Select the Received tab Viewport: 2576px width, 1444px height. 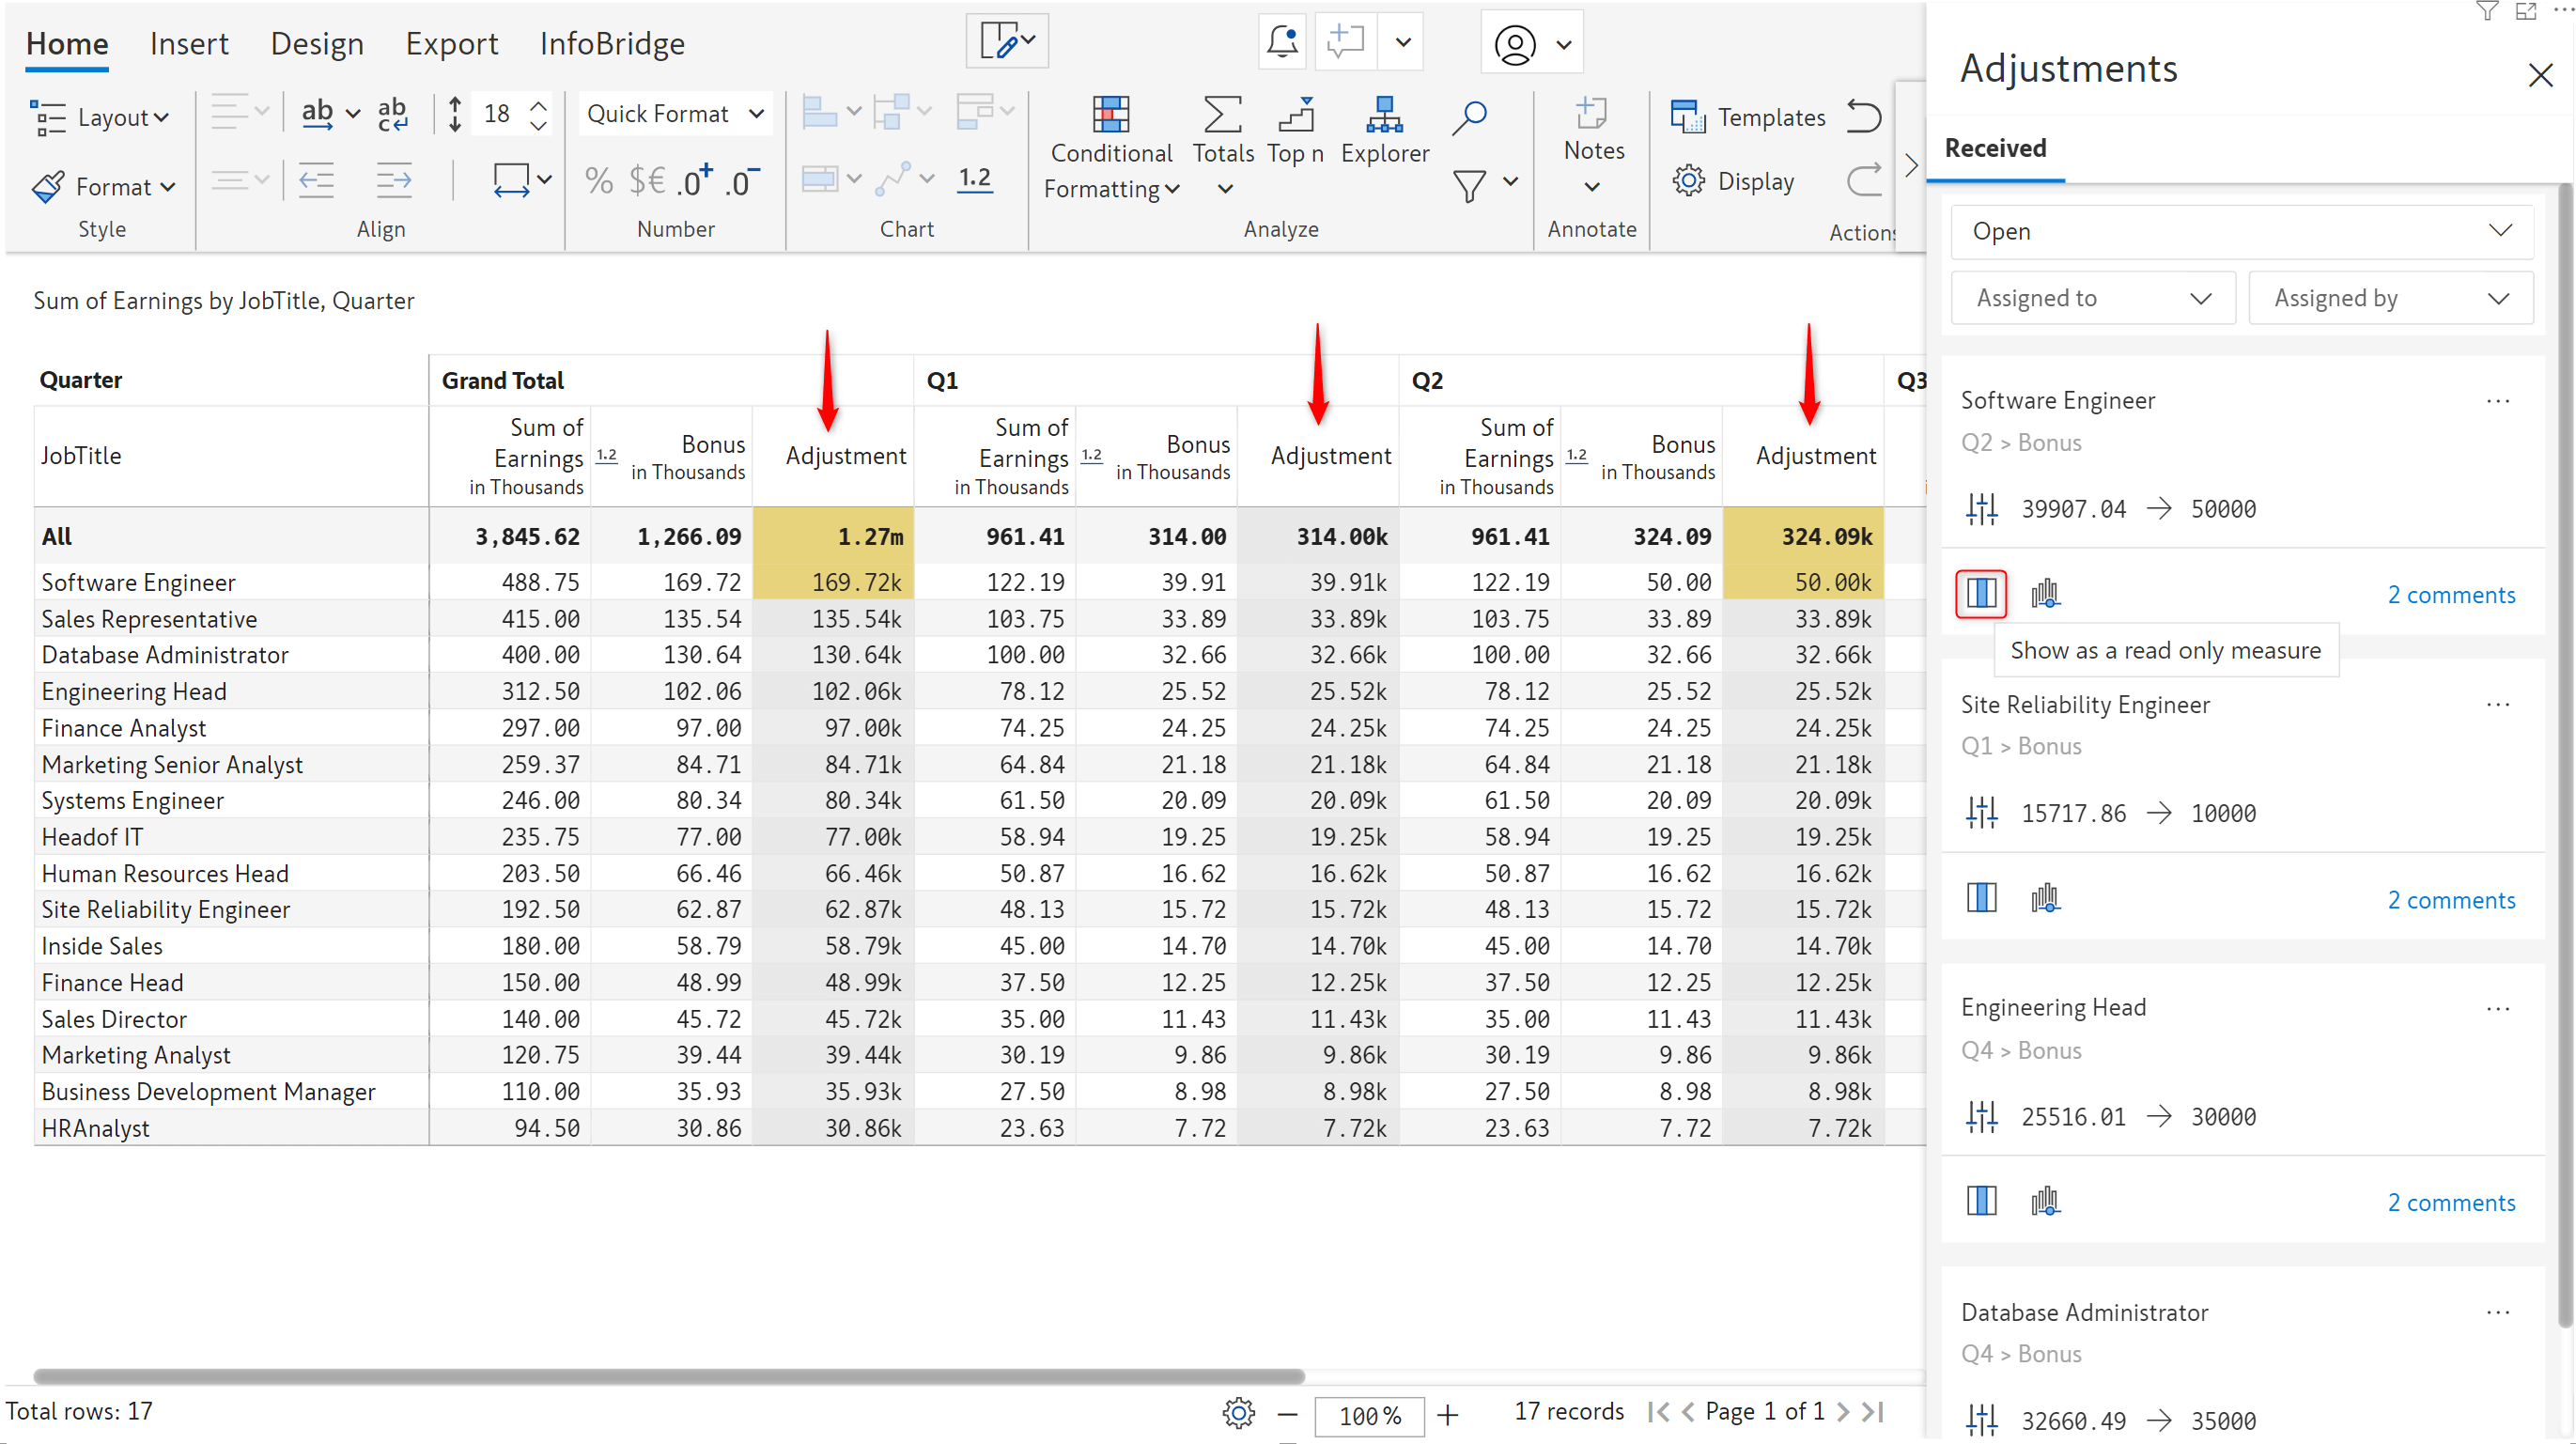coord(1995,149)
